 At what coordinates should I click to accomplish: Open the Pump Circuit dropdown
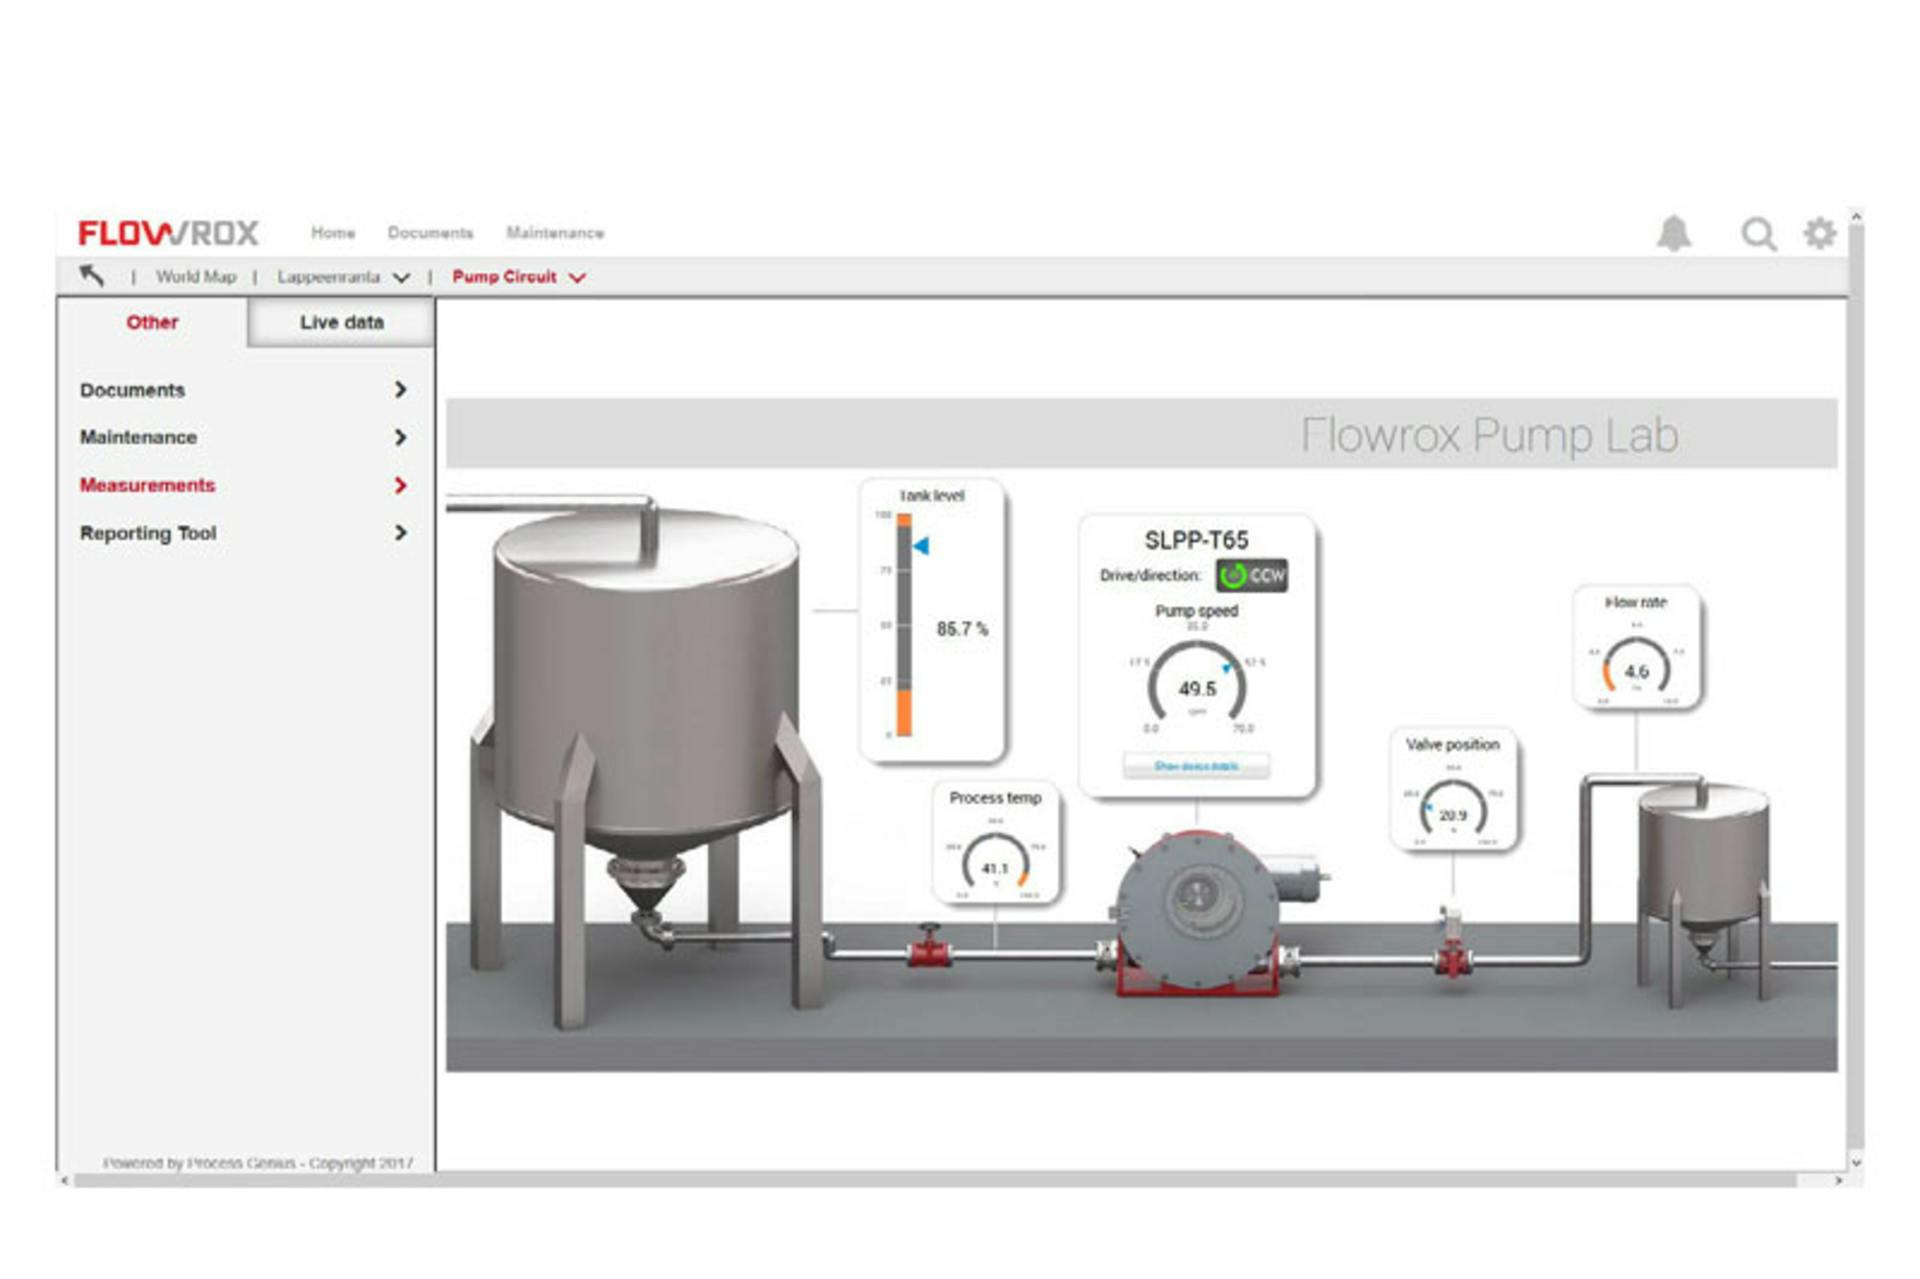tap(518, 277)
